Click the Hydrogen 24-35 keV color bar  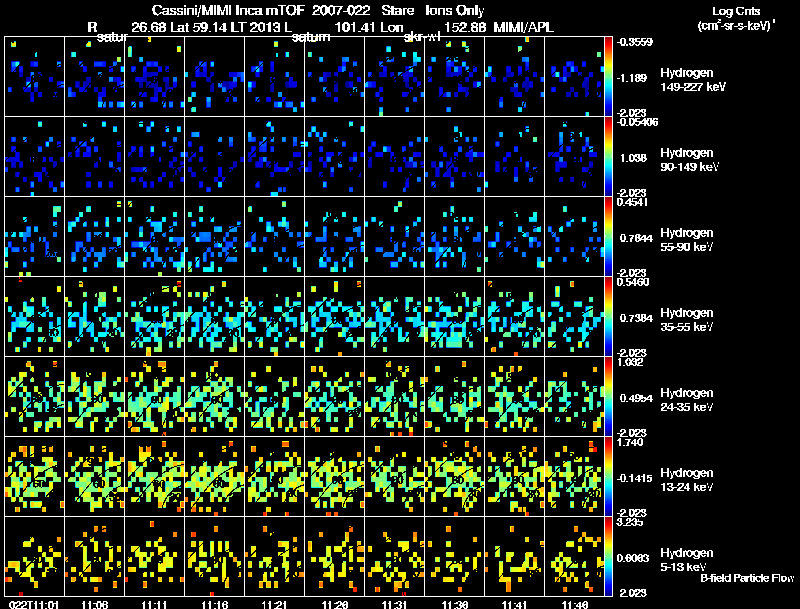pos(608,397)
